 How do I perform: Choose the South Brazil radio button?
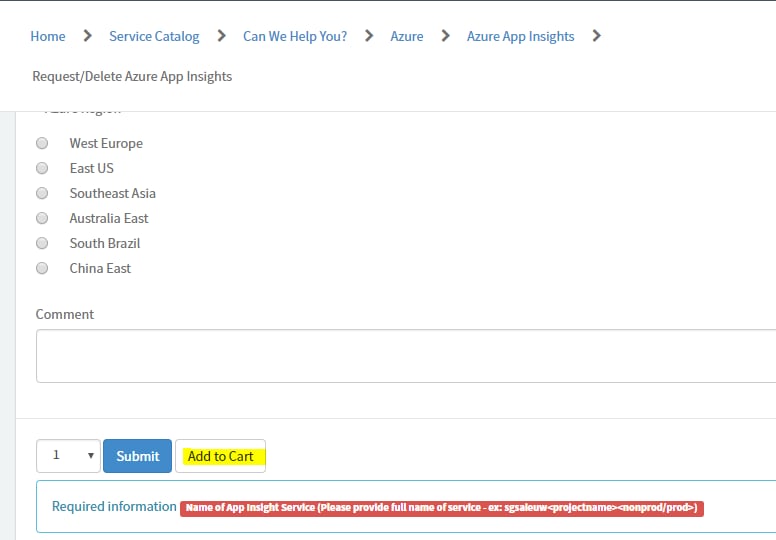pos(42,243)
